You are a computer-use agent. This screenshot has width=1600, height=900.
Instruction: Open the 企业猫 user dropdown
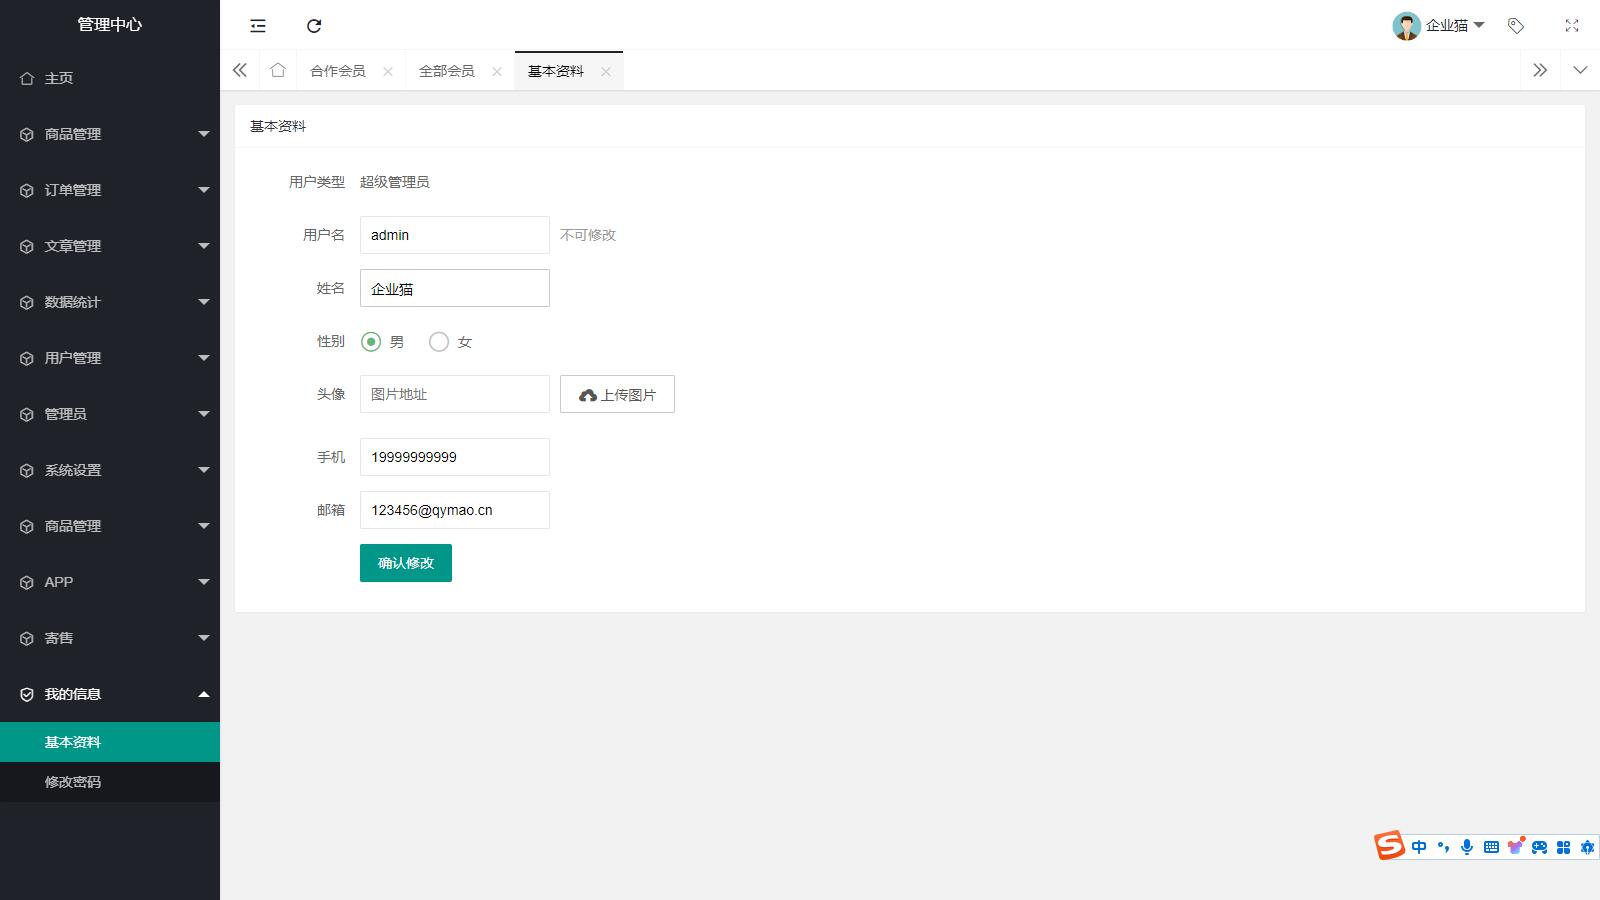1440,26
